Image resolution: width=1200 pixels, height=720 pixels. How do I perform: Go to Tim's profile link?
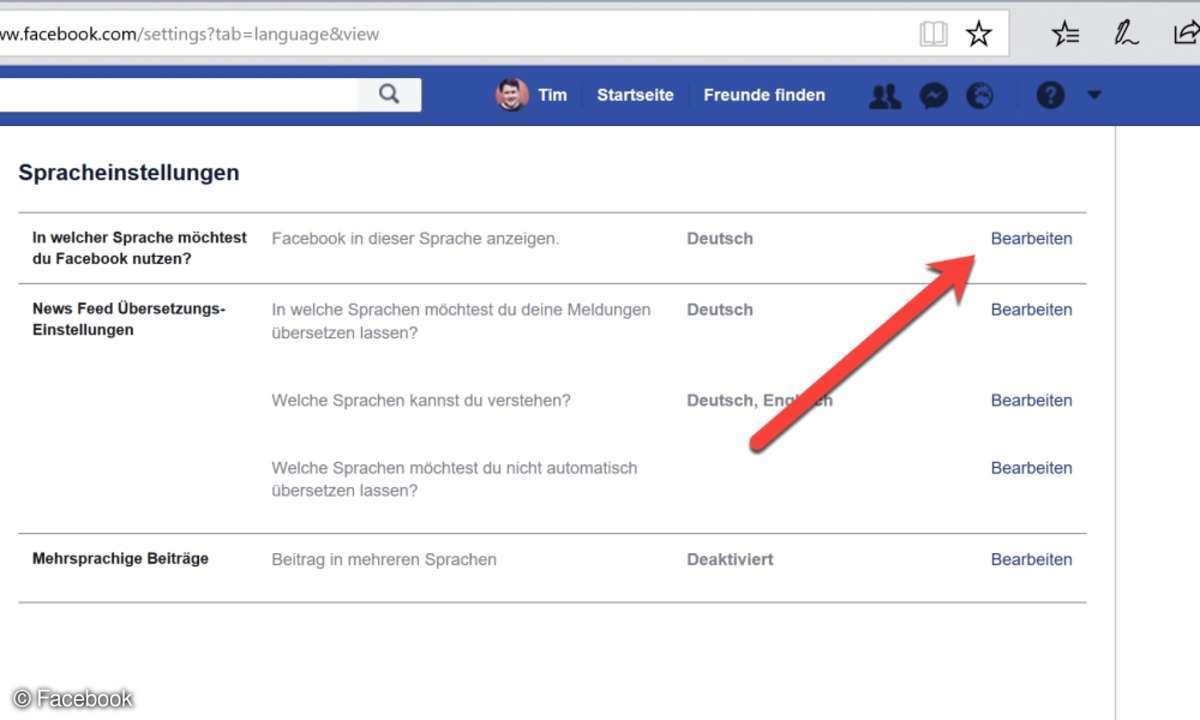(x=552, y=95)
